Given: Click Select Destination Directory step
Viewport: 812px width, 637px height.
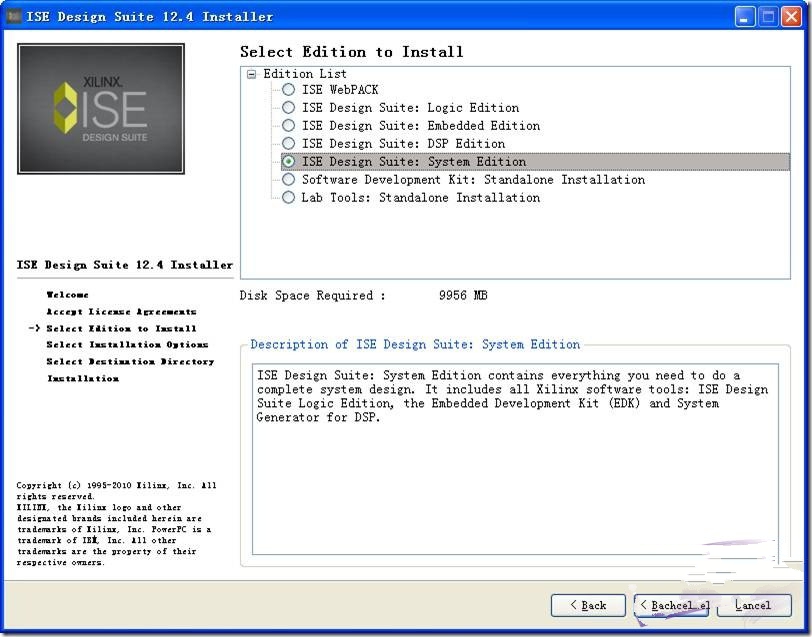Looking at the screenshot, I should tap(130, 361).
